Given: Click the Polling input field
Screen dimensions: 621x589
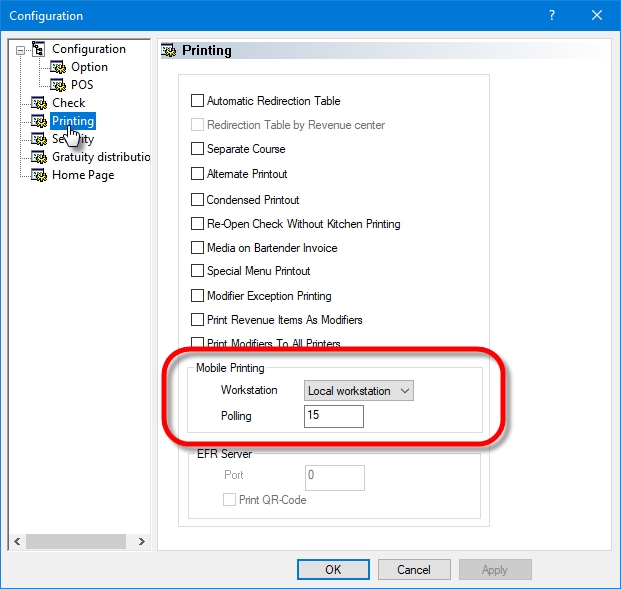Looking at the screenshot, I should pyautogui.click(x=334, y=415).
